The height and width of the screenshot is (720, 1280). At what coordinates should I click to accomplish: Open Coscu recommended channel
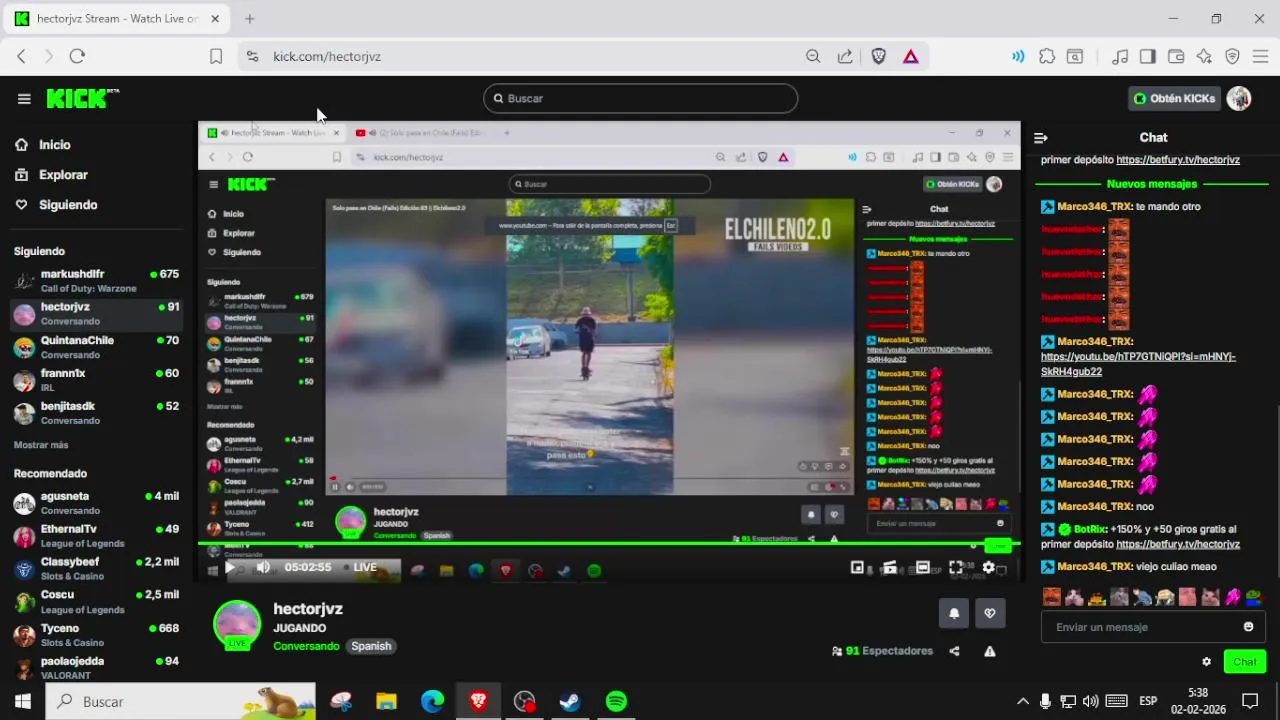[96, 602]
